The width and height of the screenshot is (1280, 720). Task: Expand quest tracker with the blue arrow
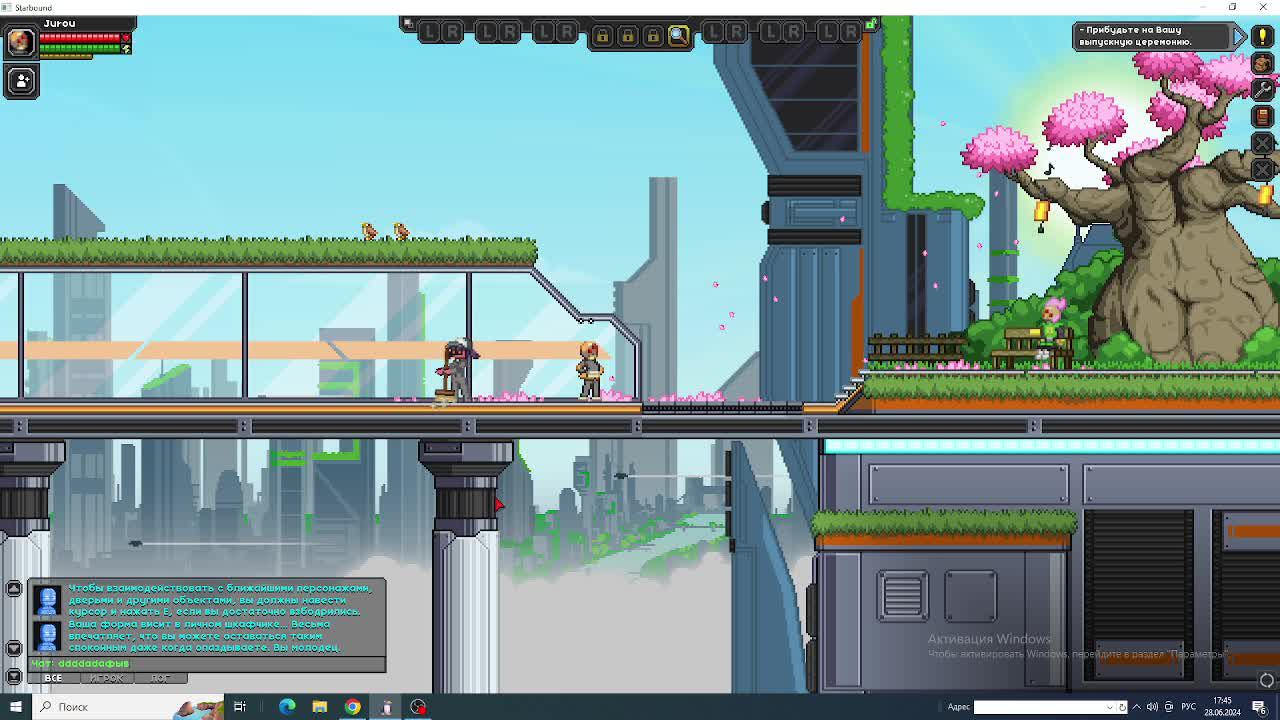(1240, 36)
